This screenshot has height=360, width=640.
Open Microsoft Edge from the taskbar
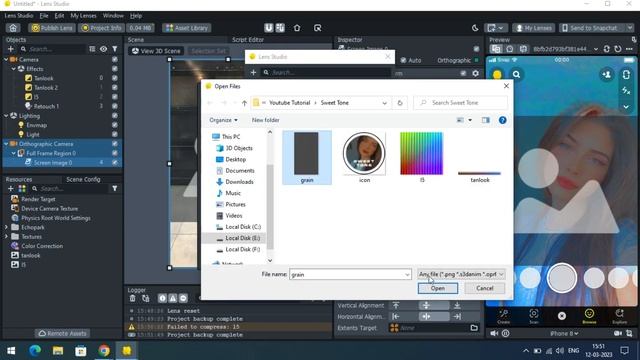[x=35, y=350]
